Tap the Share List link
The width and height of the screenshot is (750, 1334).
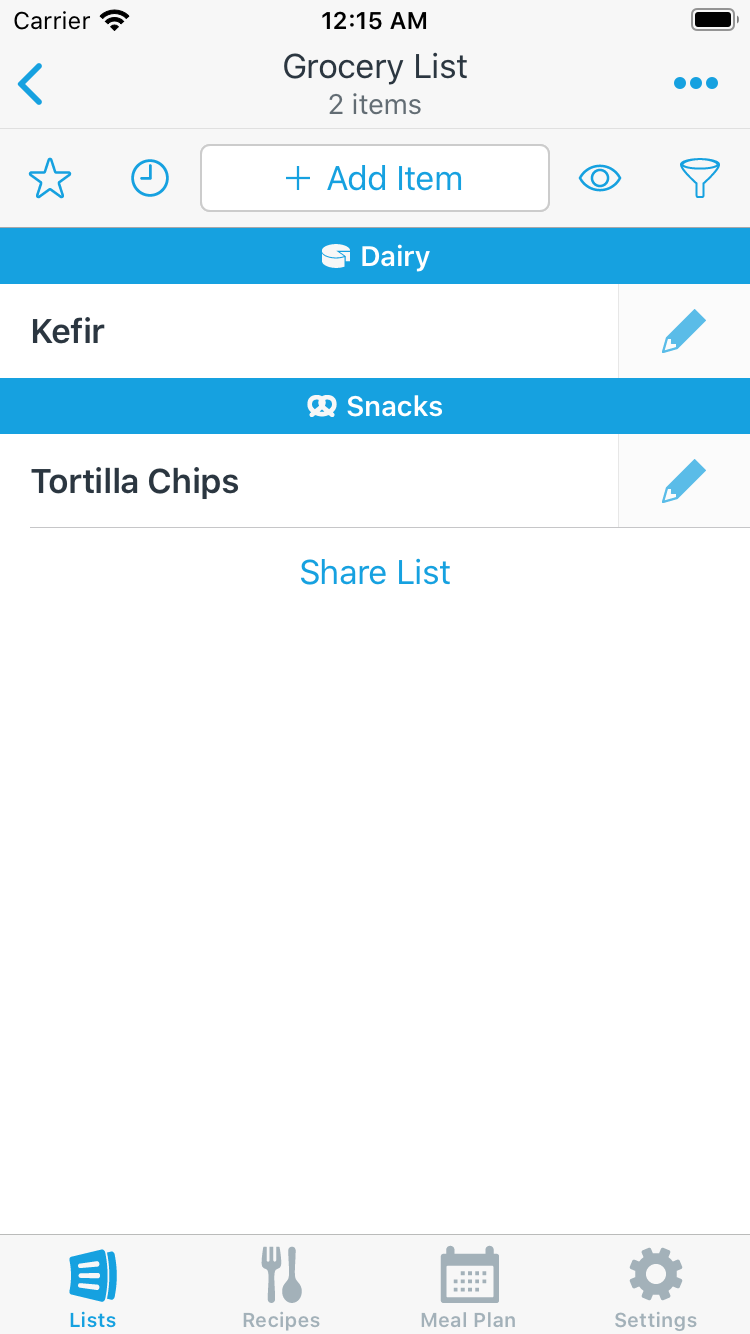pyautogui.click(x=375, y=572)
